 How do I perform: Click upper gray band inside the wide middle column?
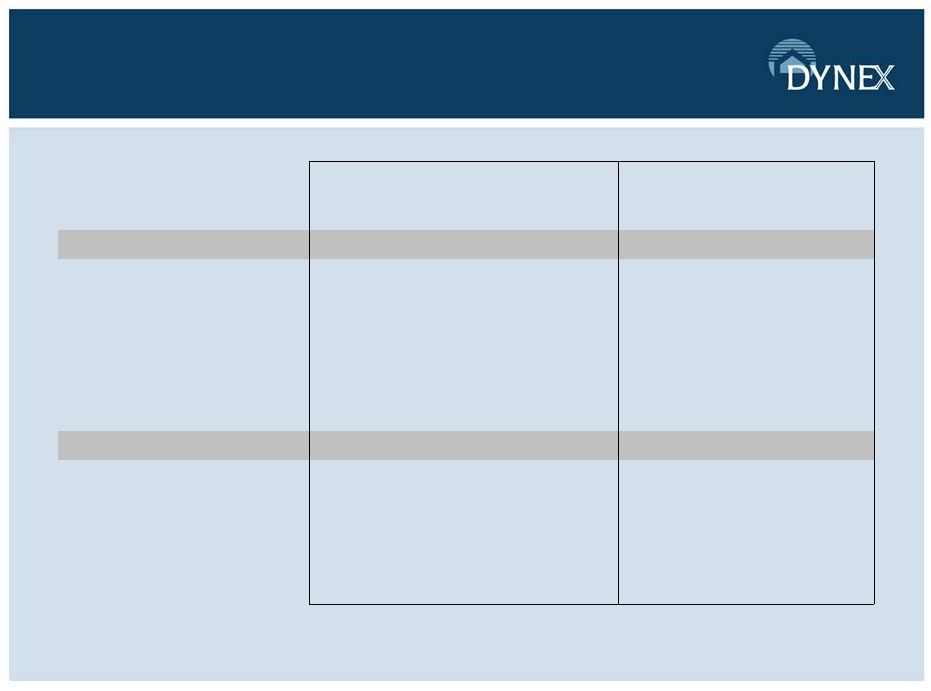[464, 245]
